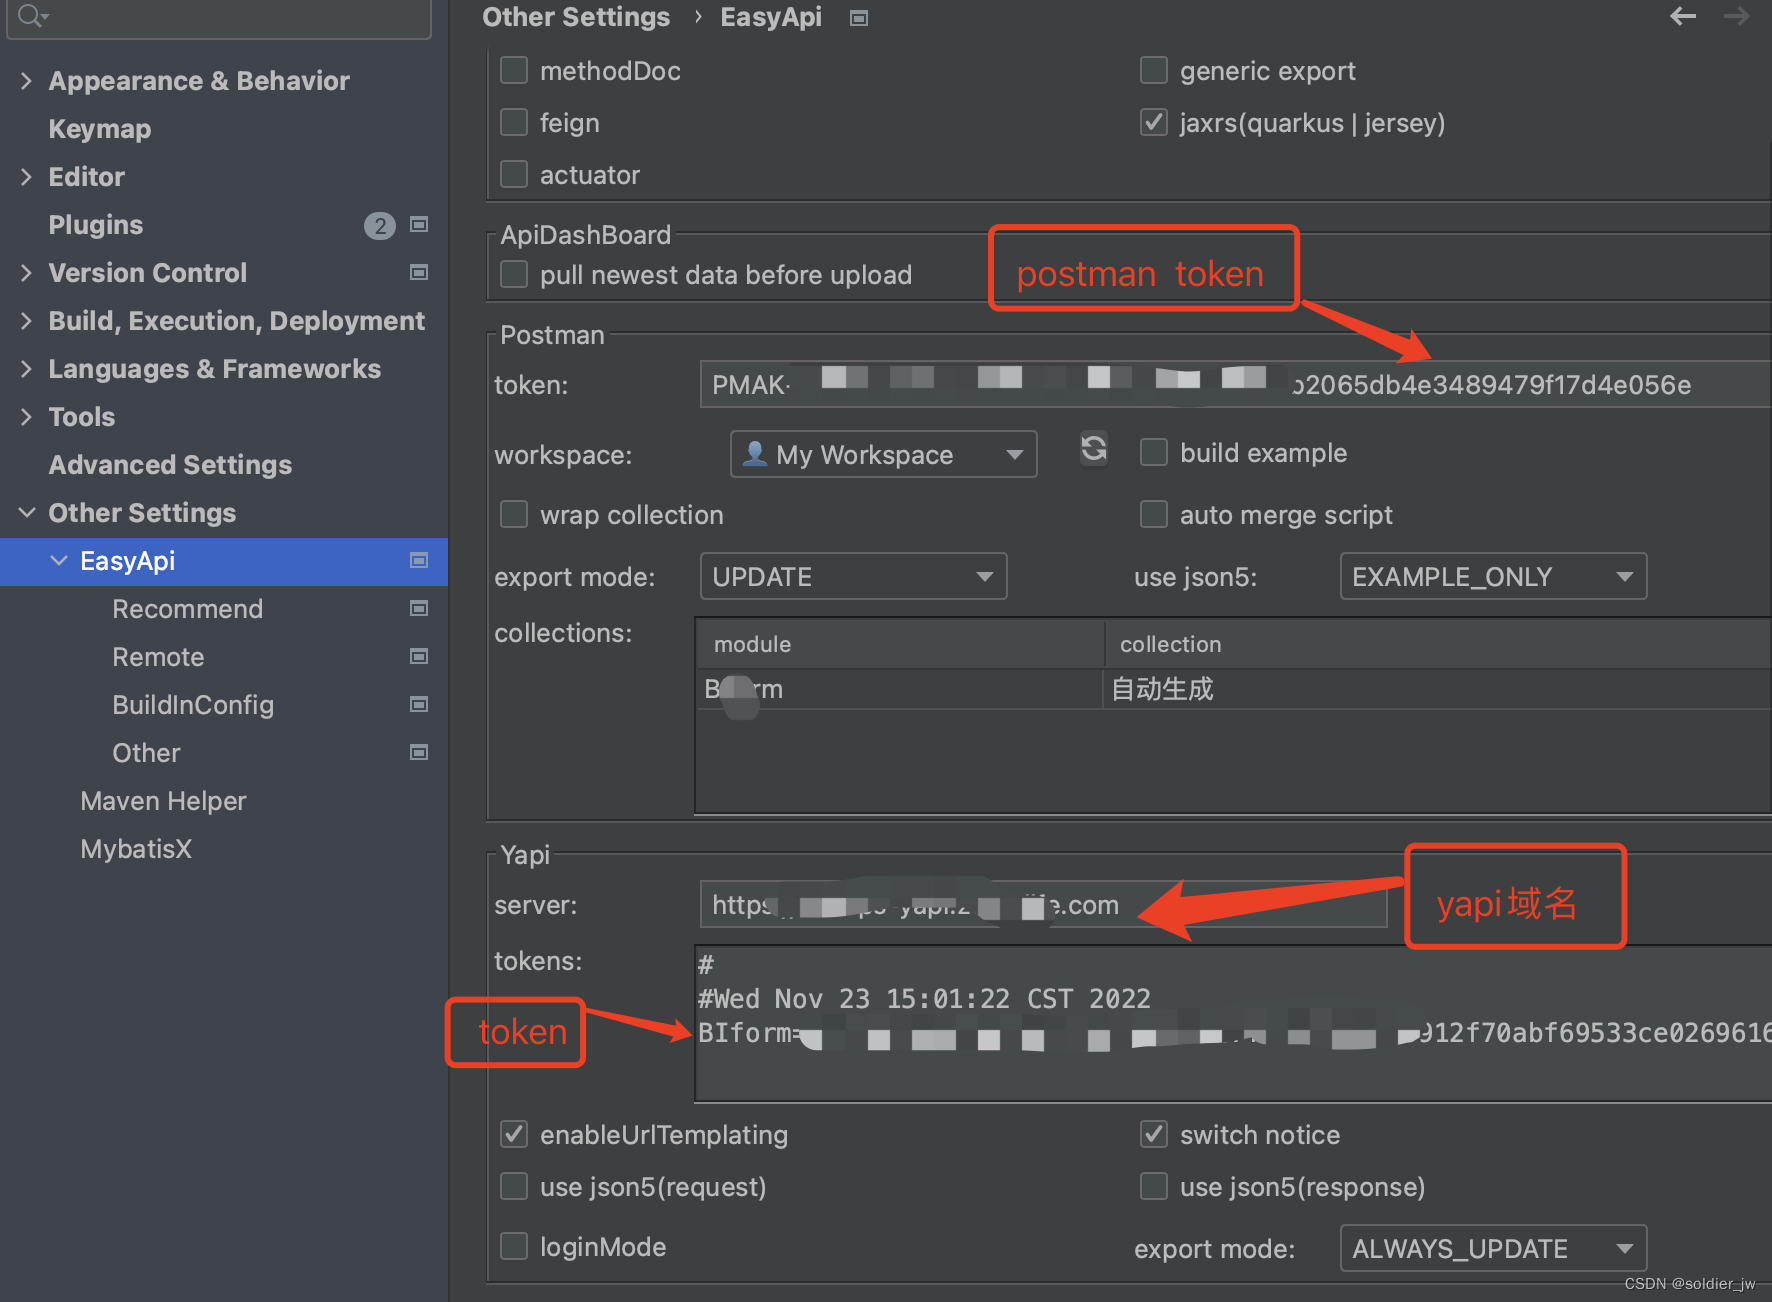The width and height of the screenshot is (1772, 1302).
Task: Expand Languages & Frameworks node
Action: point(27,369)
